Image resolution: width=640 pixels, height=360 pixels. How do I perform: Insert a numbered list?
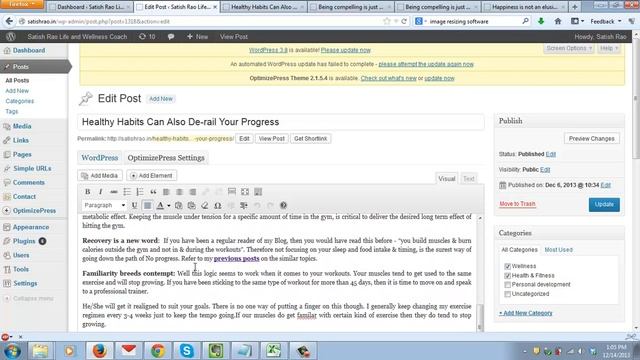click(x=140, y=192)
